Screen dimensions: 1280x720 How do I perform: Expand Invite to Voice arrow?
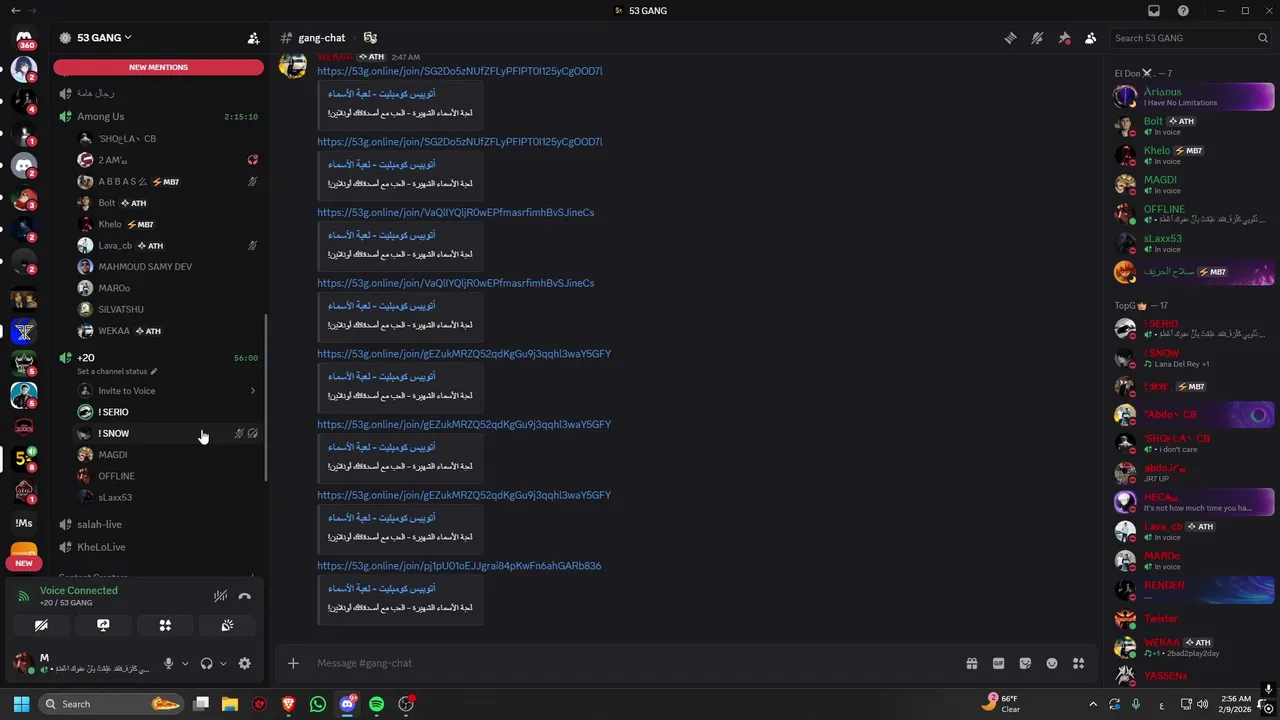point(252,391)
